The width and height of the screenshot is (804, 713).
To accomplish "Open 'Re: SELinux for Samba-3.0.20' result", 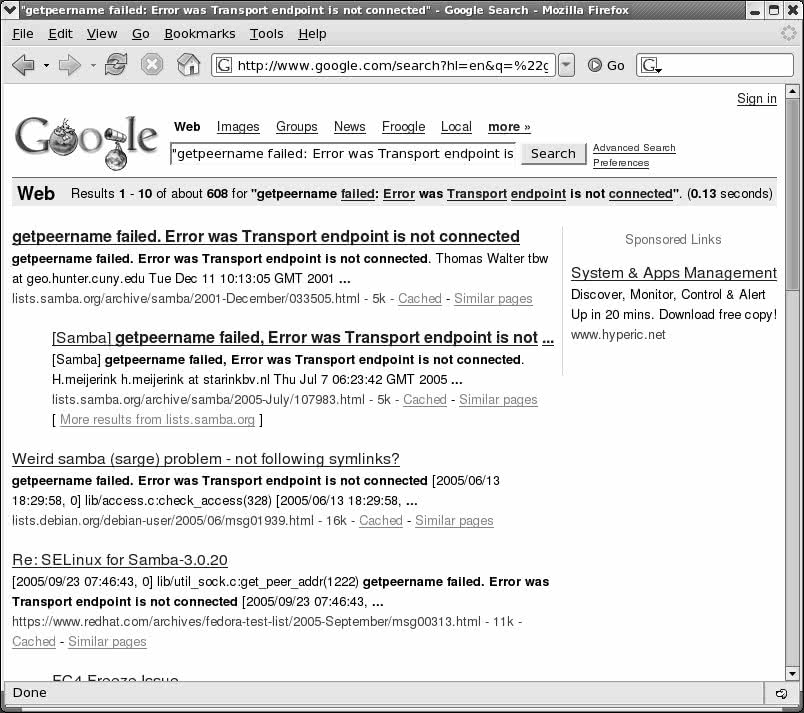I will [119, 560].
